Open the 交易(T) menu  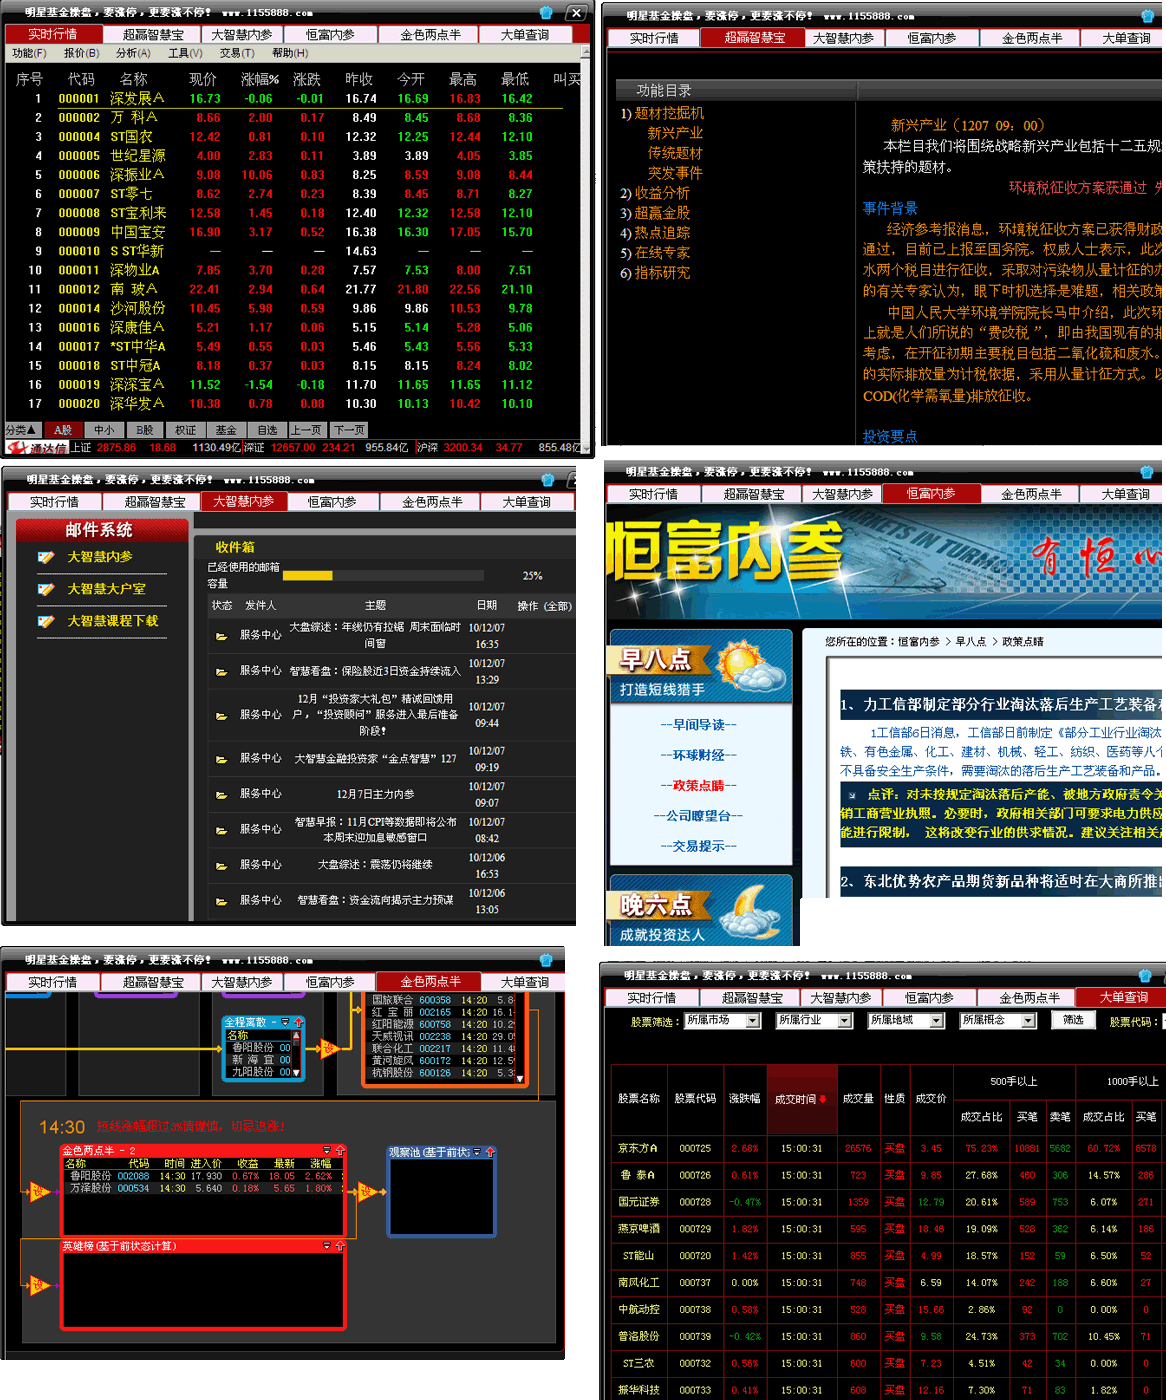point(237,53)
